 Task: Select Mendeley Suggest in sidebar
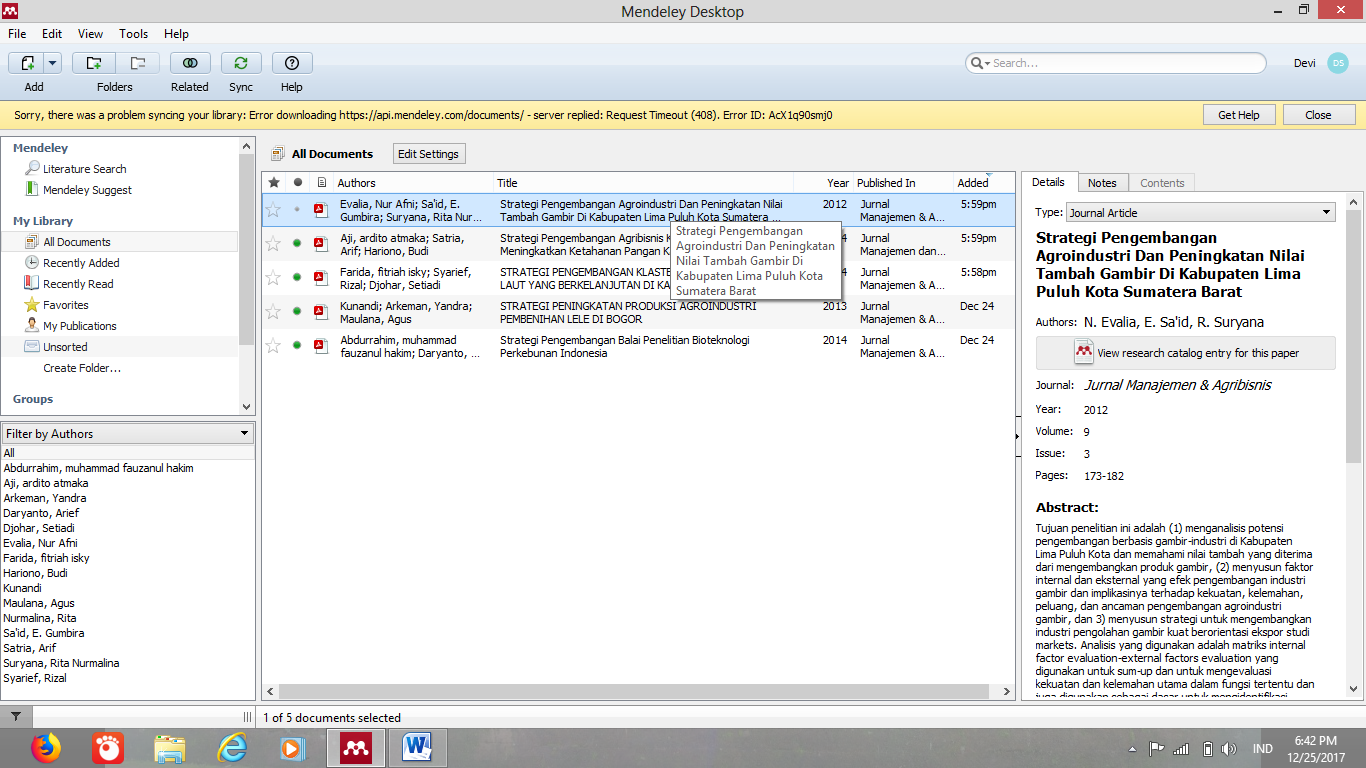(87, 190)
